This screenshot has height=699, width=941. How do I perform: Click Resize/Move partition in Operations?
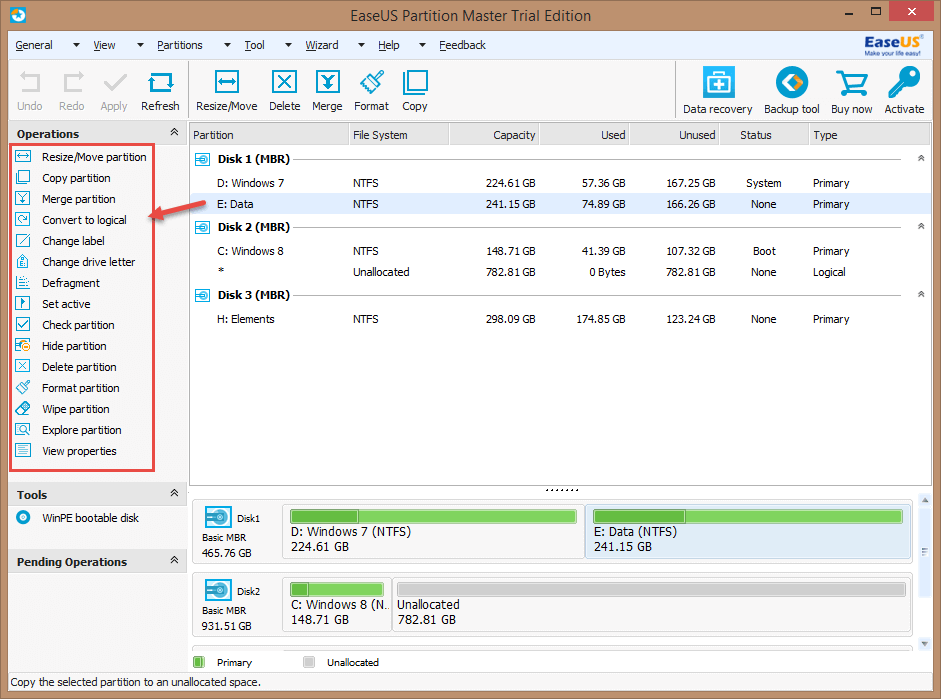[80, 157]
